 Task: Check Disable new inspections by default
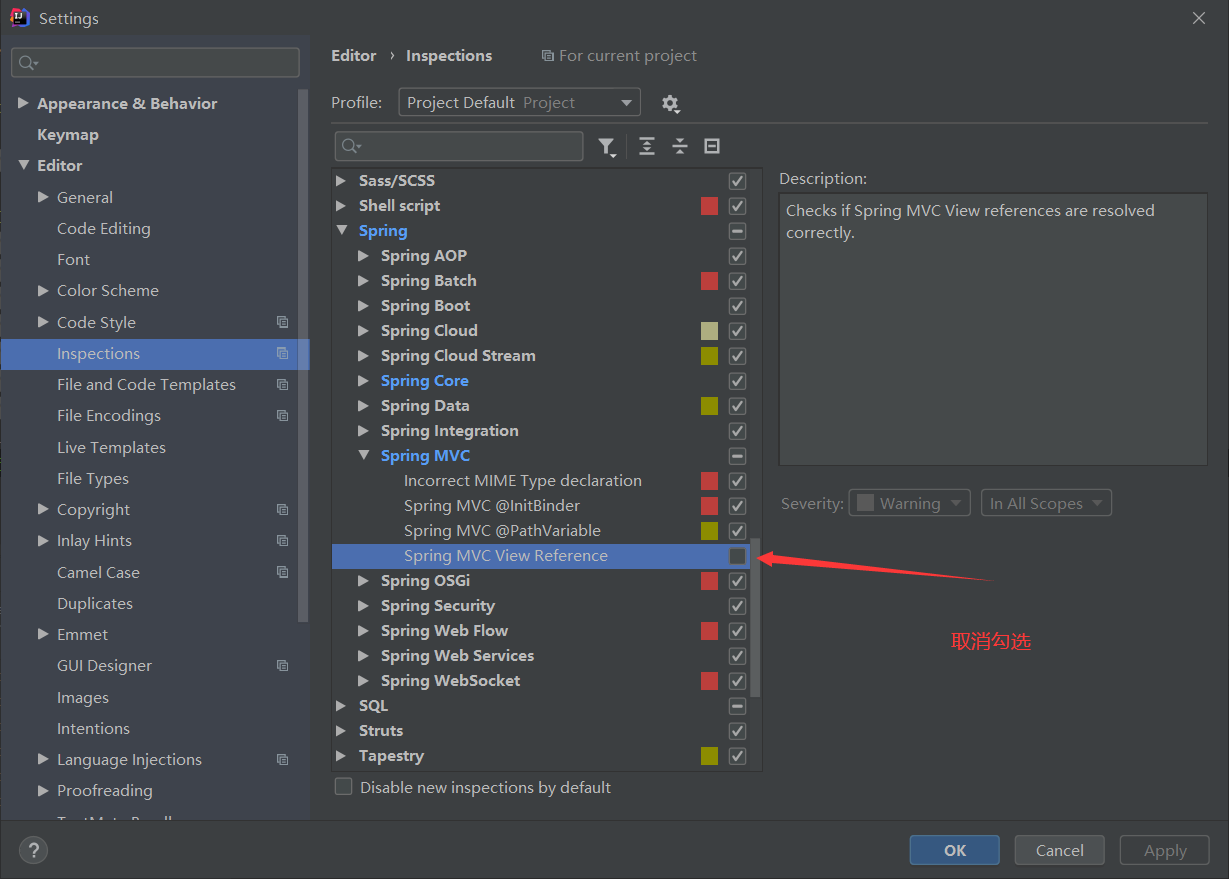[343, 787]
